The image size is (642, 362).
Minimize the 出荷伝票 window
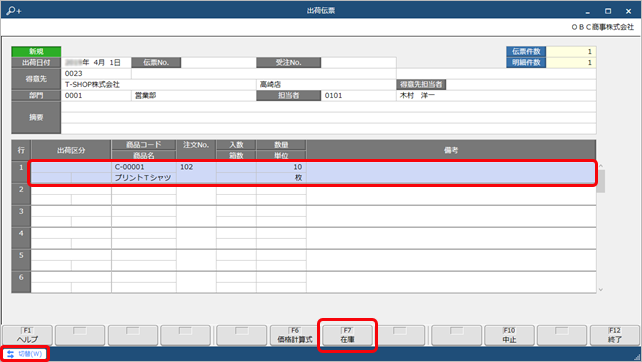point(588,11)
